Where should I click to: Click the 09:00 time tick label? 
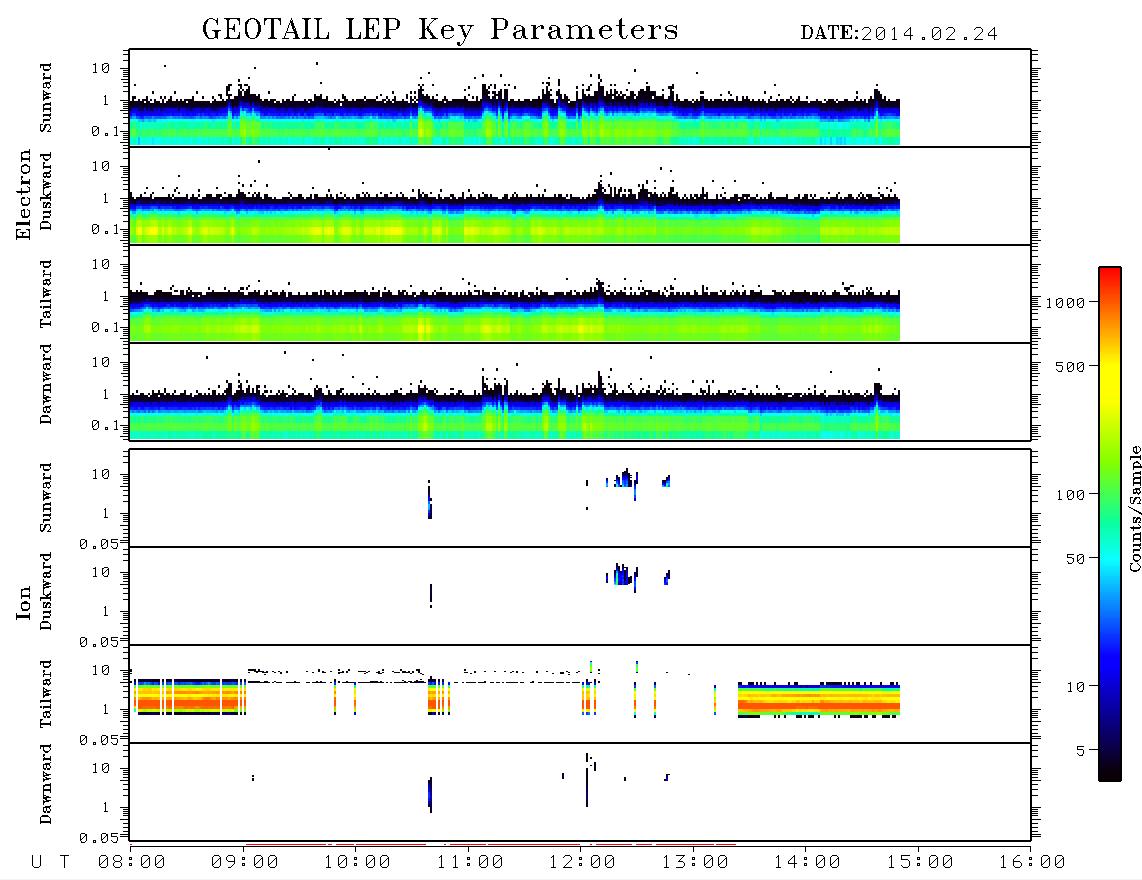tap(245, 862)
